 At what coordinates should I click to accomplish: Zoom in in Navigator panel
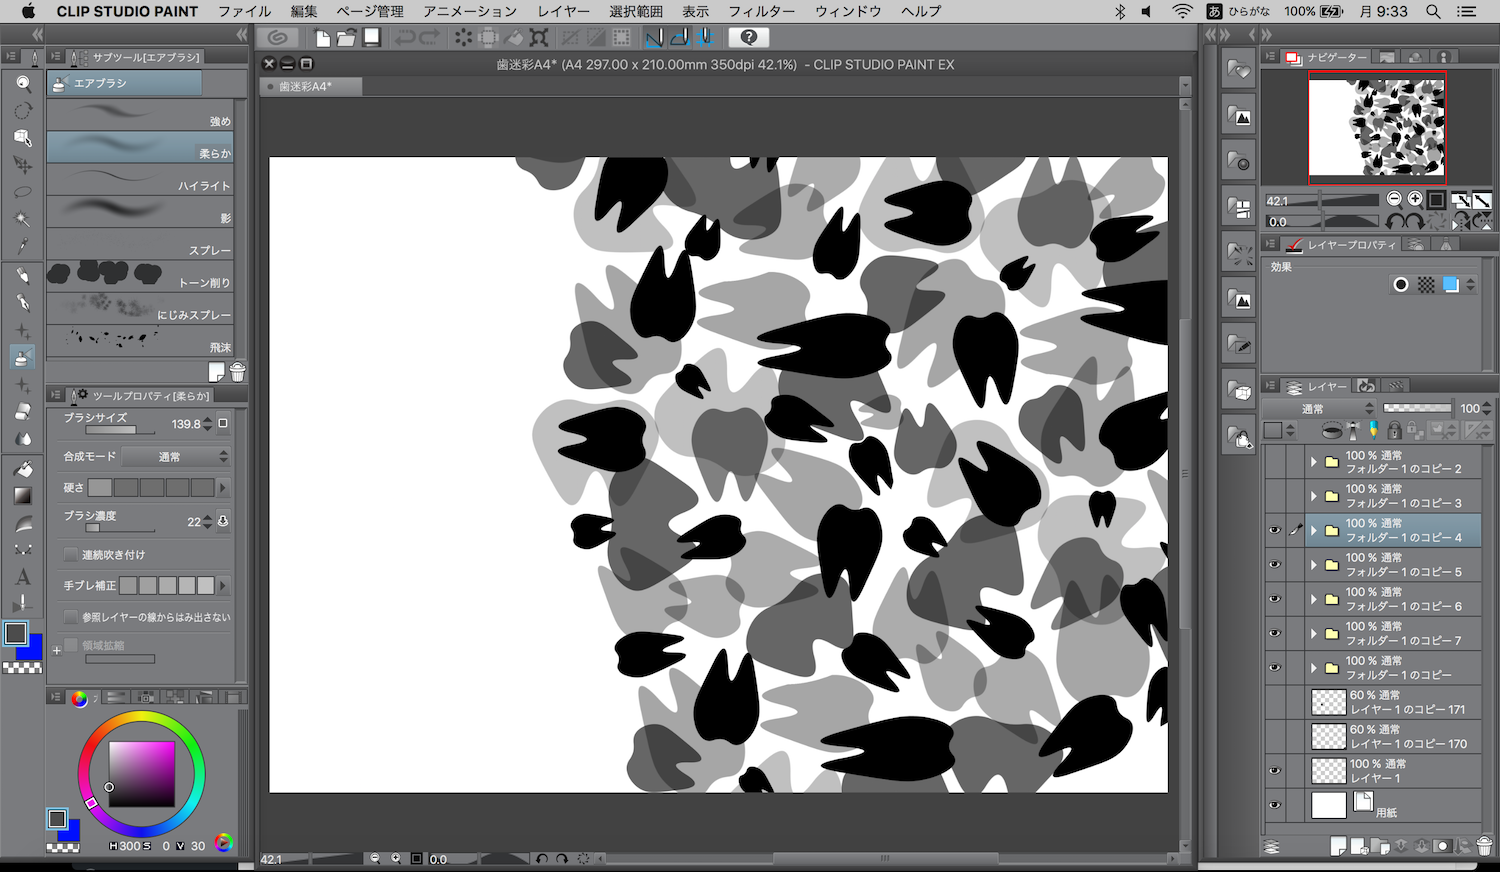point(1414,199)
